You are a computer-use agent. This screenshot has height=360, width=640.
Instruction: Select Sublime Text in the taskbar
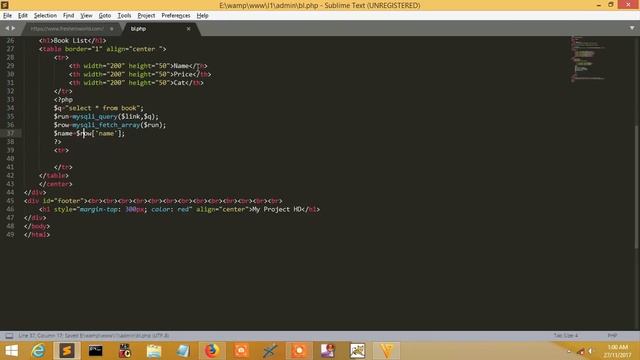coord(67,351)
